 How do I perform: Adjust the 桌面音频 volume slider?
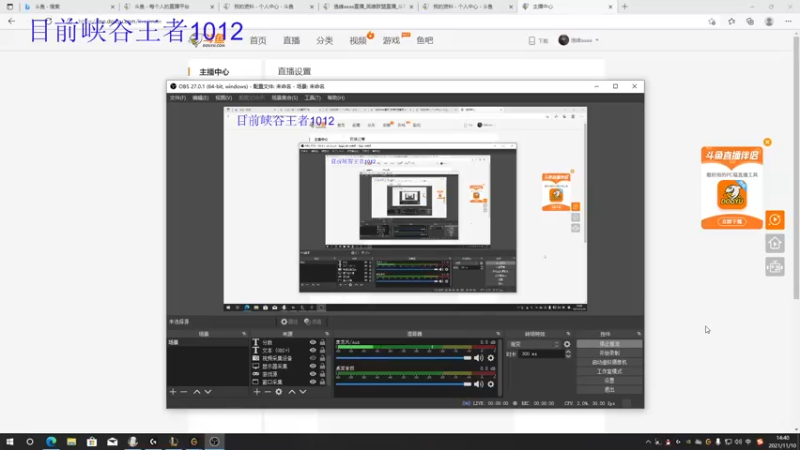[x=404, y=384]
